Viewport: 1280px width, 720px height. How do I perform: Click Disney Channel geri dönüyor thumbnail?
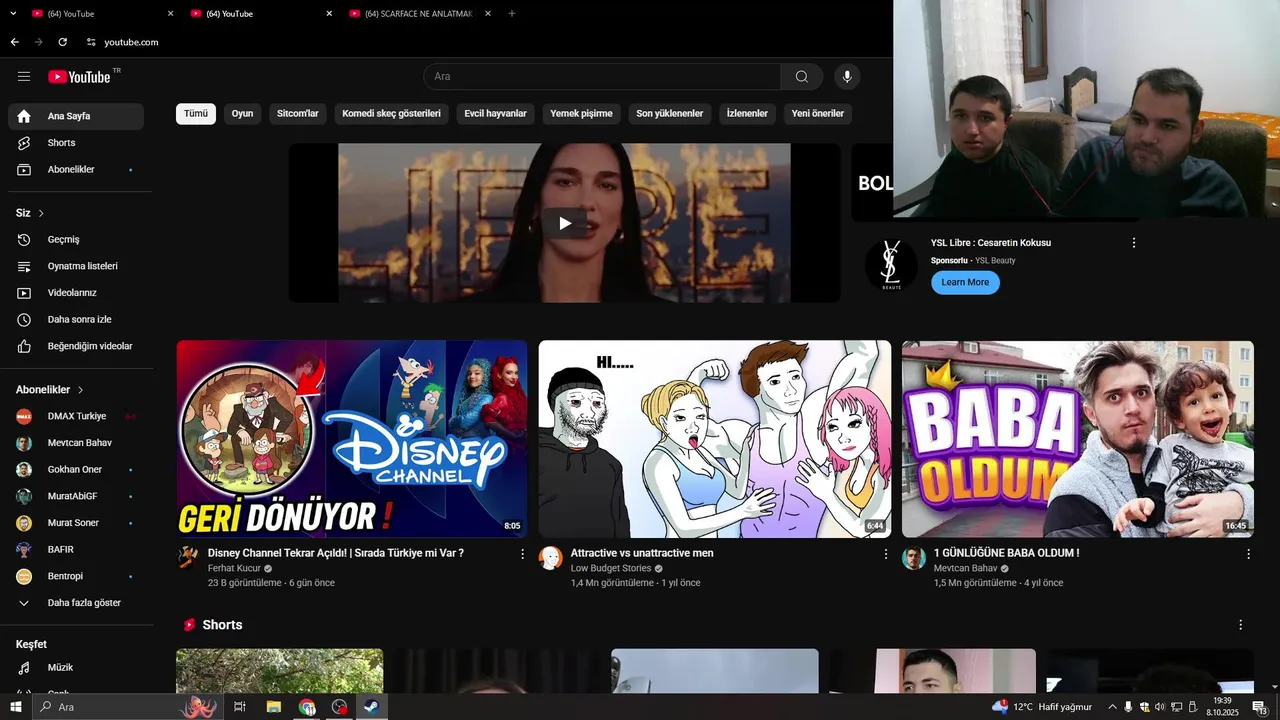coord(352,439)
